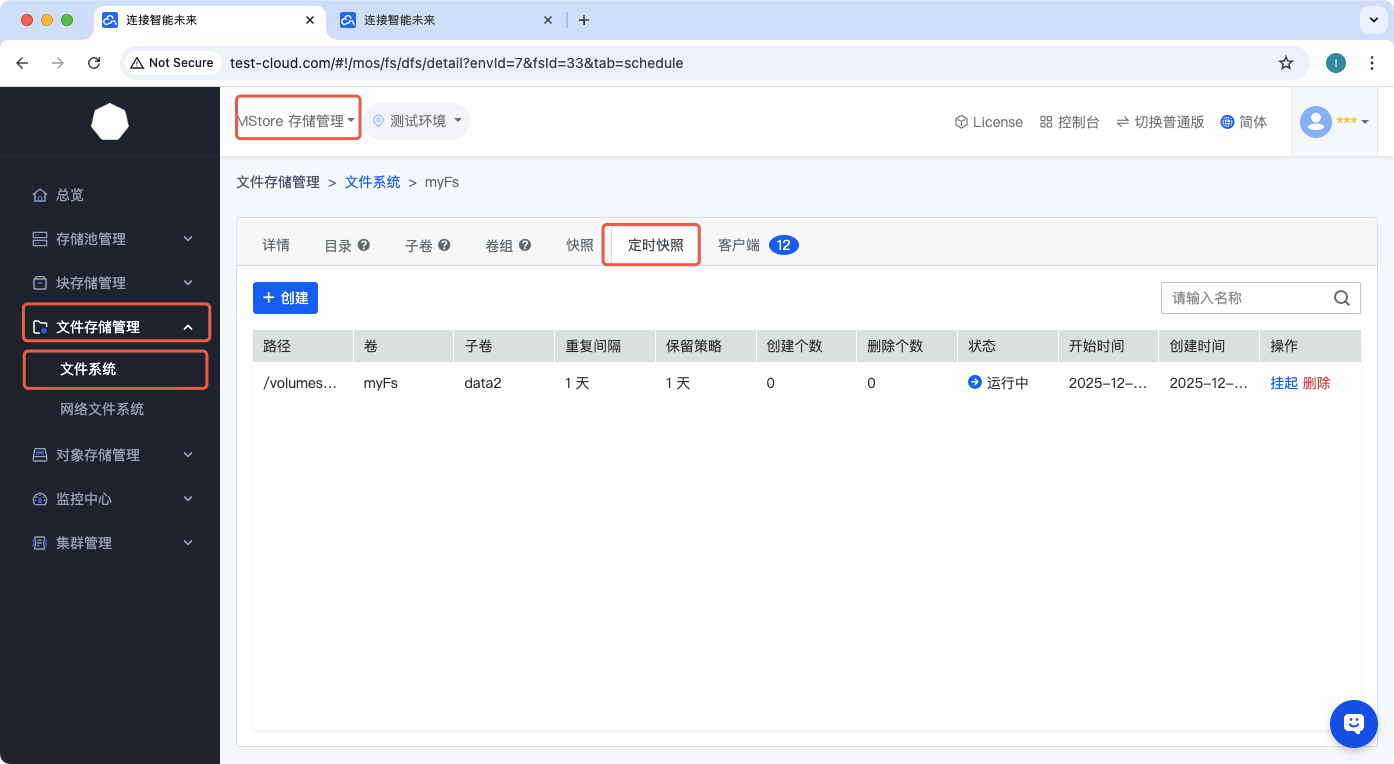Switch to the 快照 tab
Viewport: 1394px width, 764px height.
579,245
